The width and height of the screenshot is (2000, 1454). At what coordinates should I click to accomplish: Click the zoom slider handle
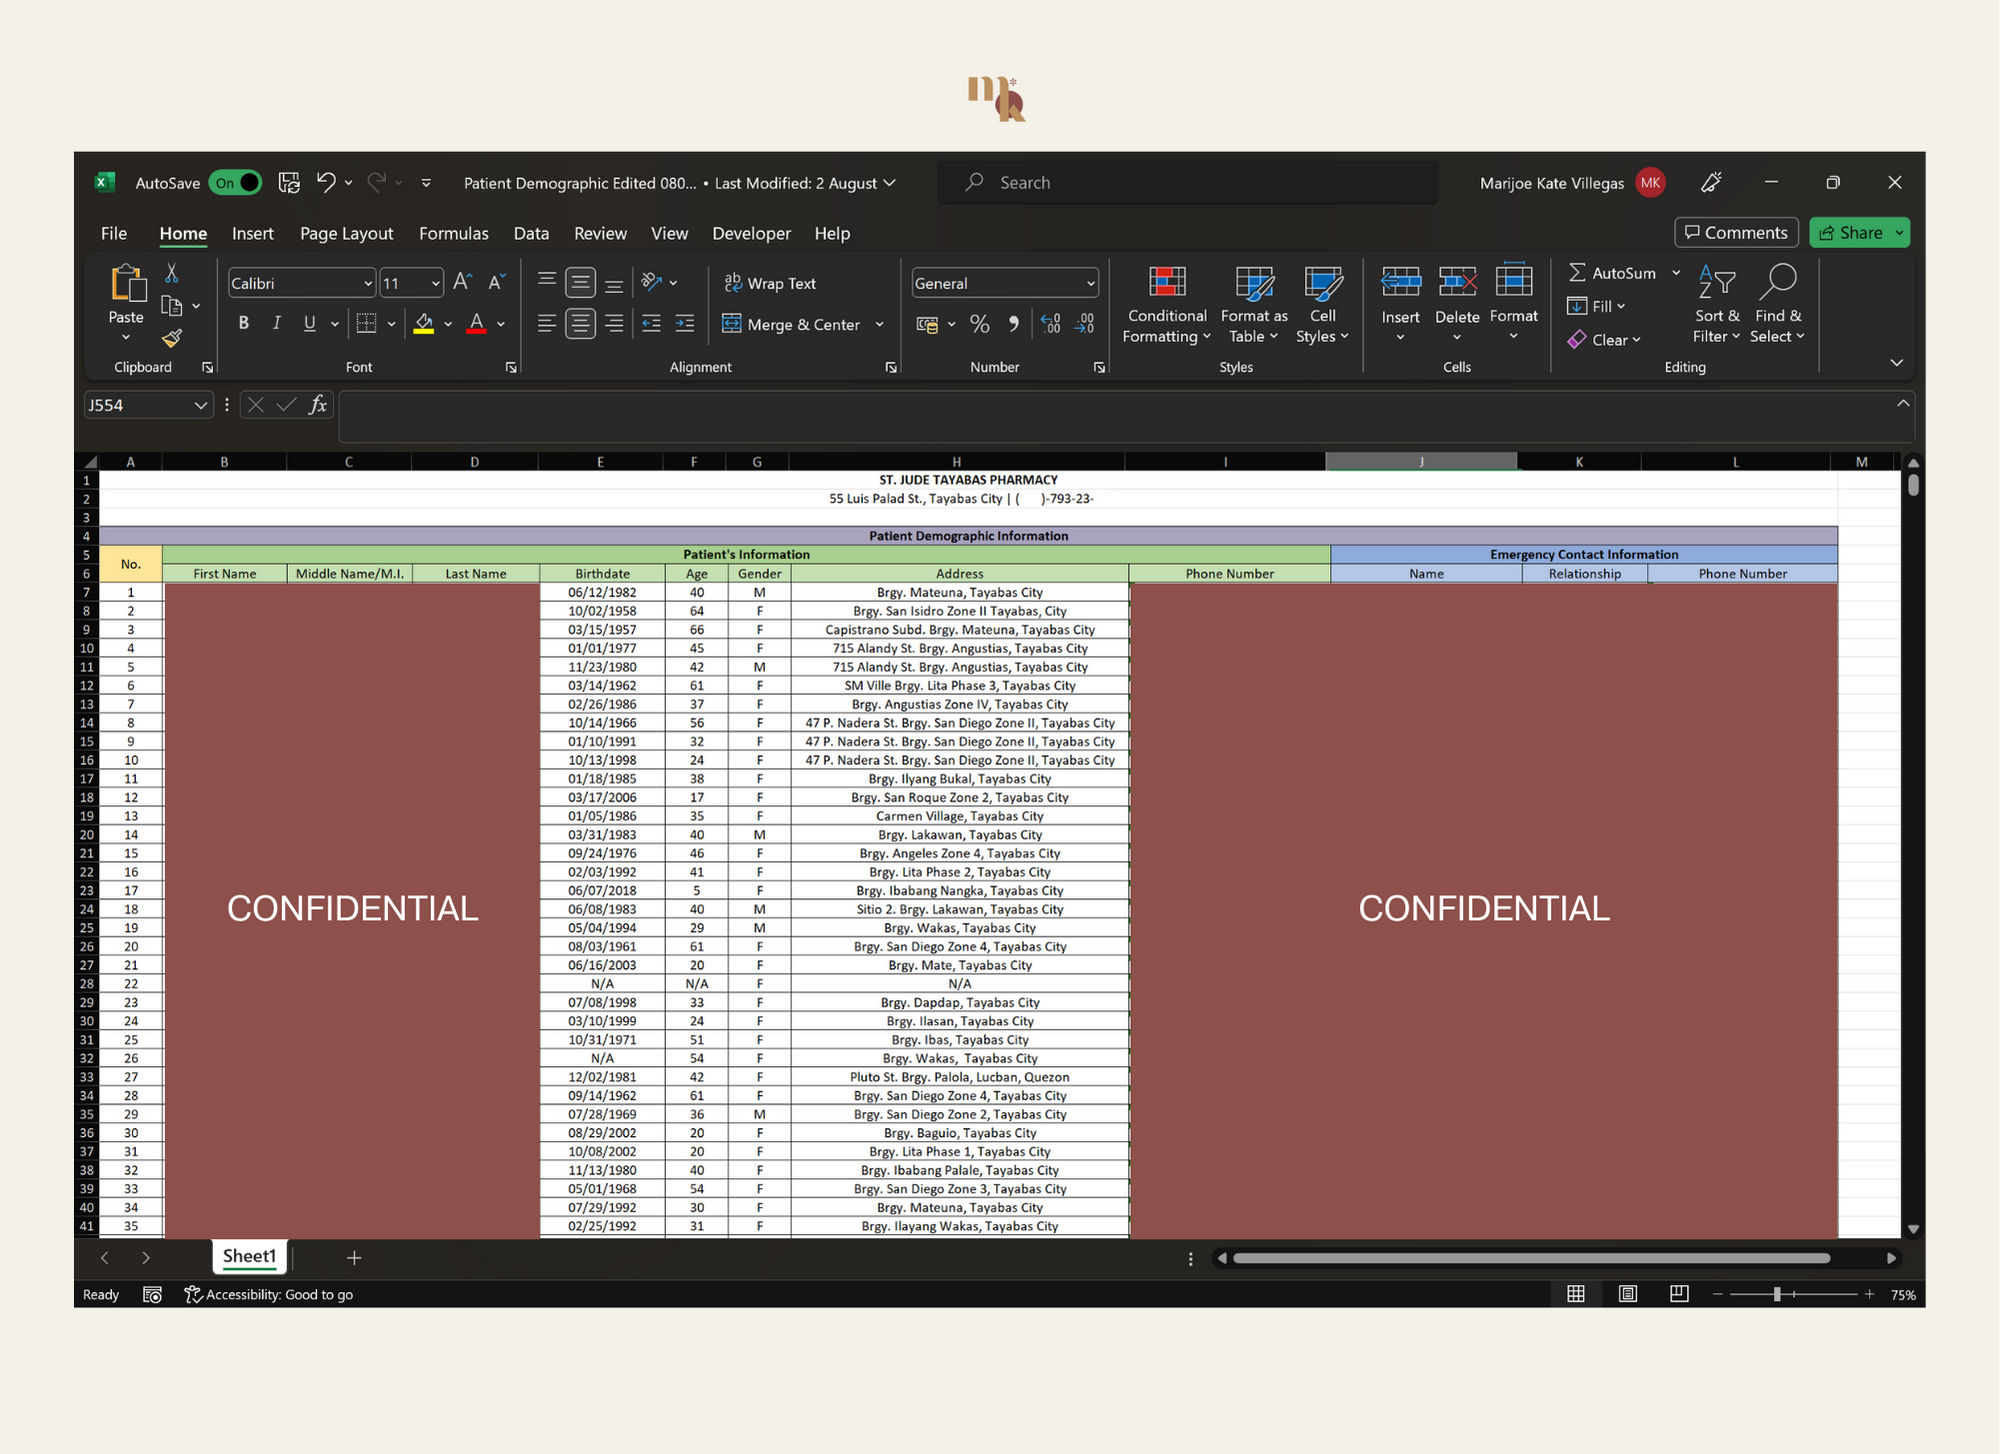point(1777,1294)
